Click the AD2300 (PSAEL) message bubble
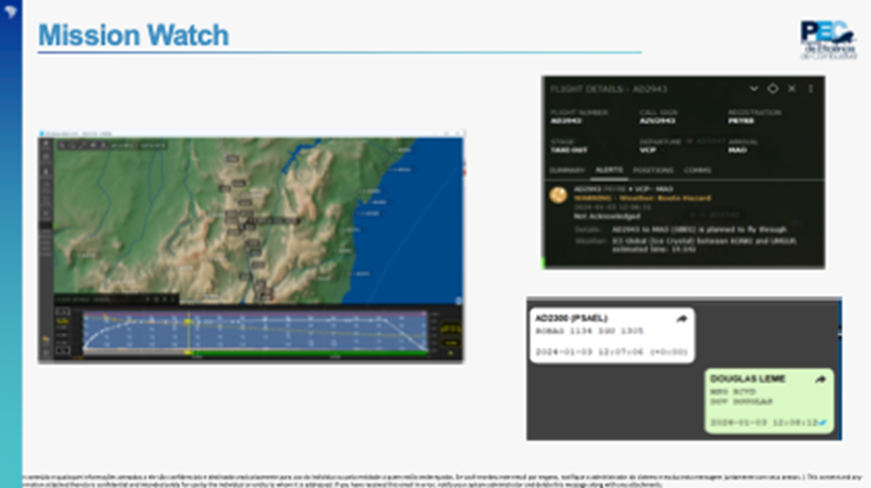871x488 pixels. tap(612, 335)
